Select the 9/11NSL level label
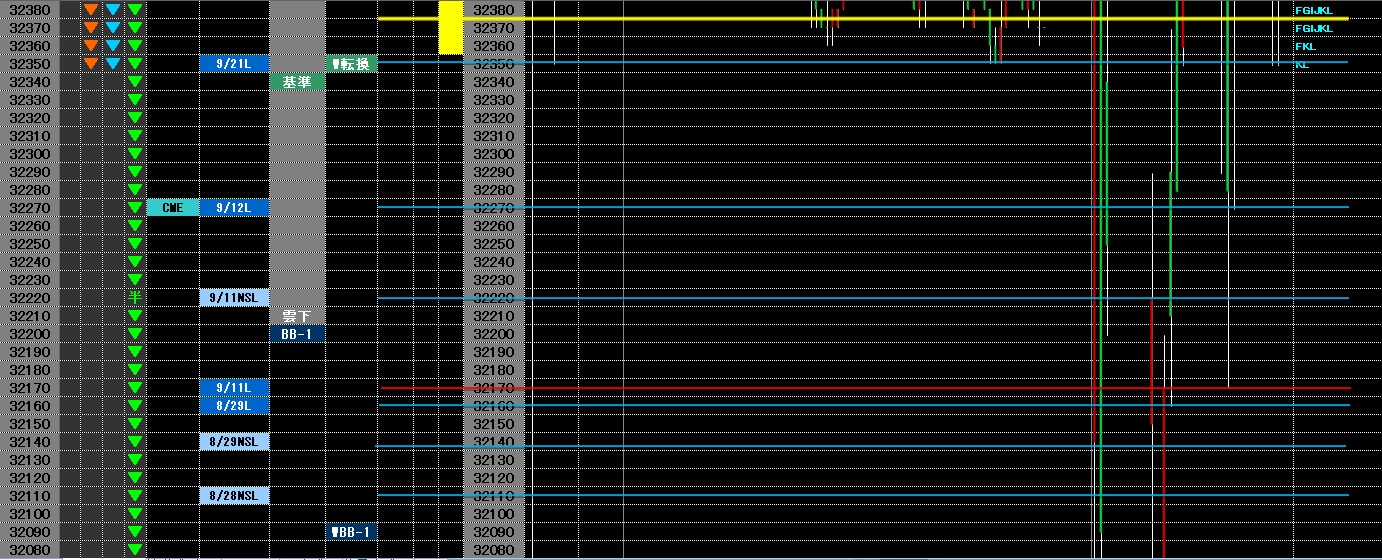1382x560 pixels. click(234, 298)
